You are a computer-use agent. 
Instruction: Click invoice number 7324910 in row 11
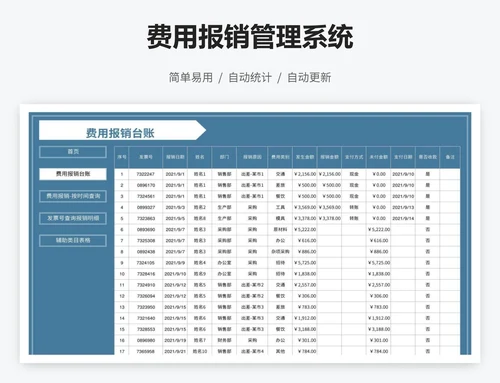click(x=146, y=285)
